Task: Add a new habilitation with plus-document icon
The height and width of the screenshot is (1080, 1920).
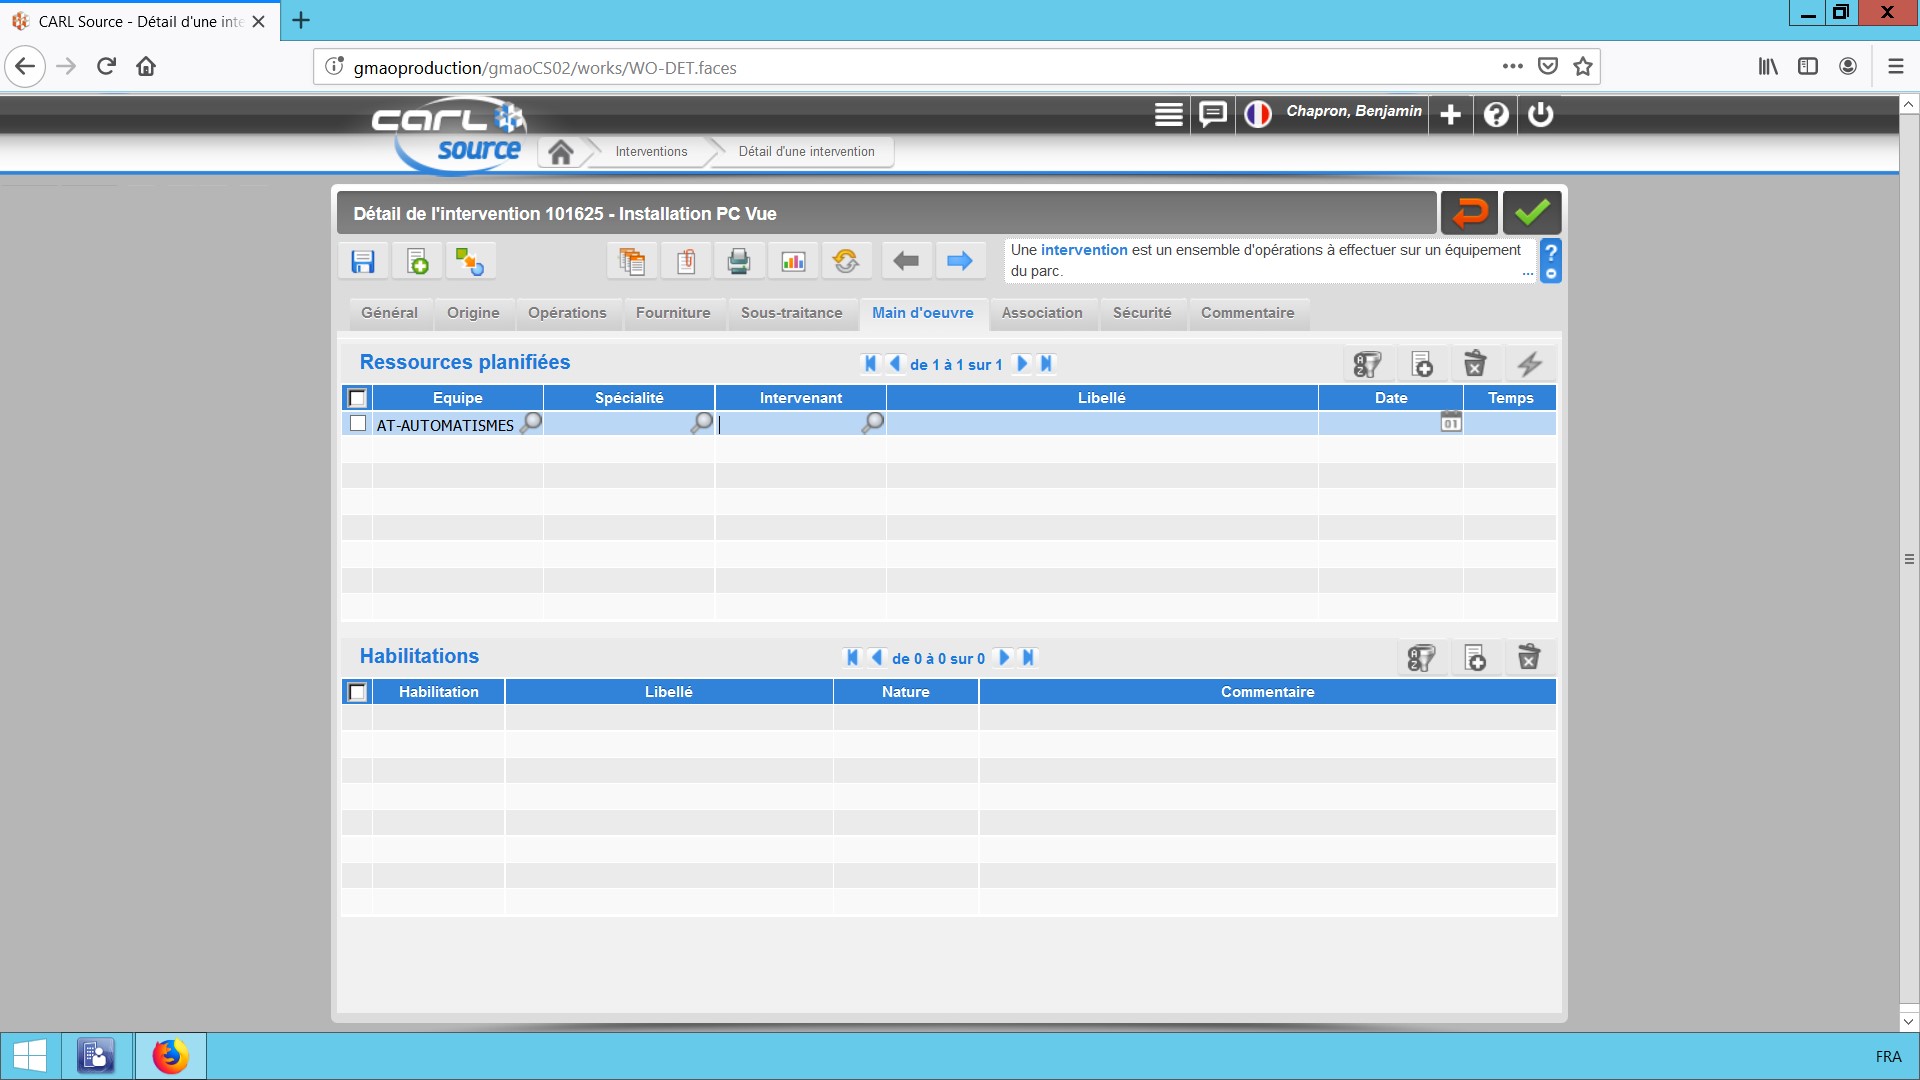Action: [x=1475, y=658]
